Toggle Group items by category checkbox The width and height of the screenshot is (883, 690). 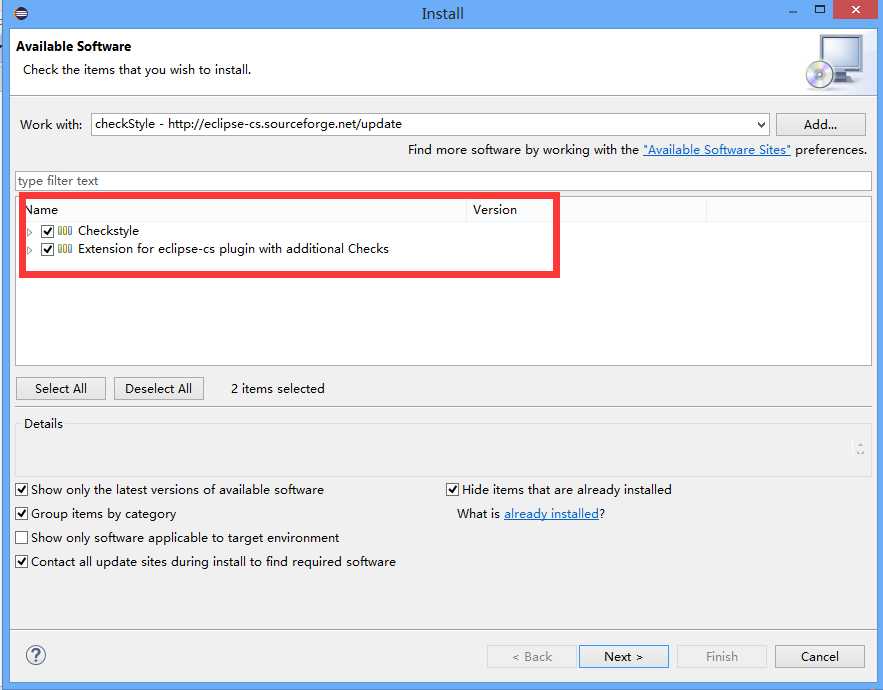(x=21, y=514)
